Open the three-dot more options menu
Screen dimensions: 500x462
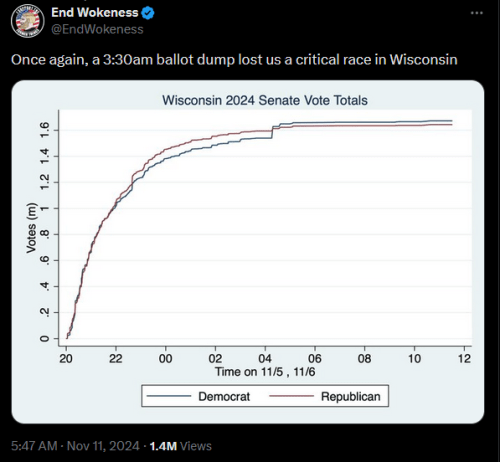[x=477, y=13]
